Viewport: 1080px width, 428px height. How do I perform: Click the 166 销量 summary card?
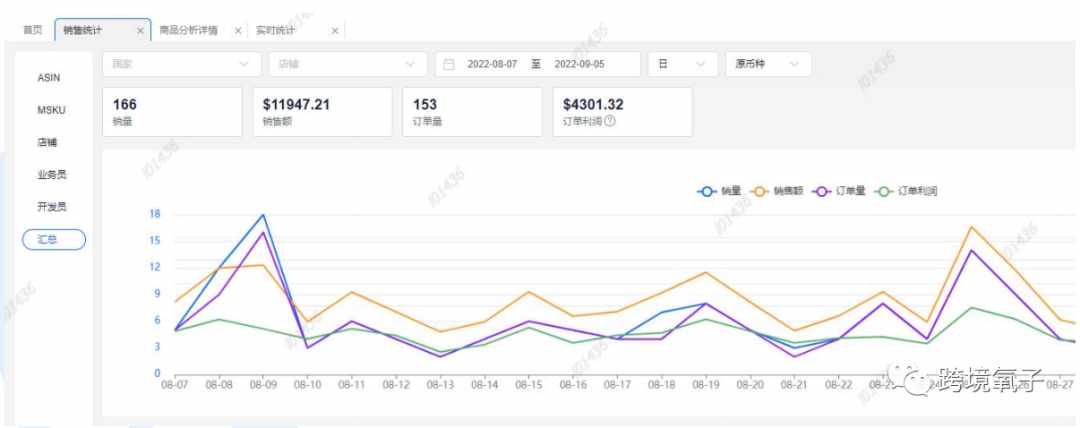pos(172,112)
